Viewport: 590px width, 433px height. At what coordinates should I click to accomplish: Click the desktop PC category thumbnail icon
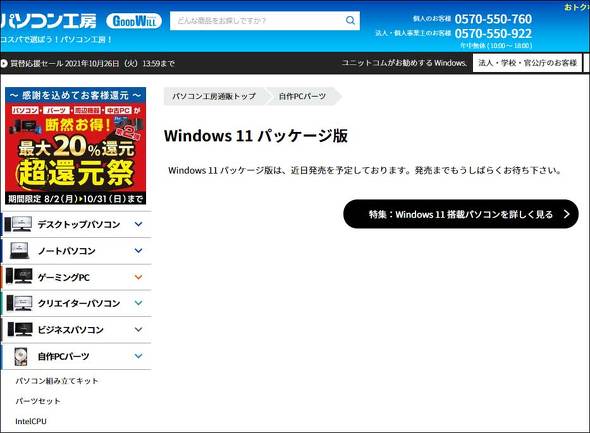pyautogui.click(x=18, y=224)
